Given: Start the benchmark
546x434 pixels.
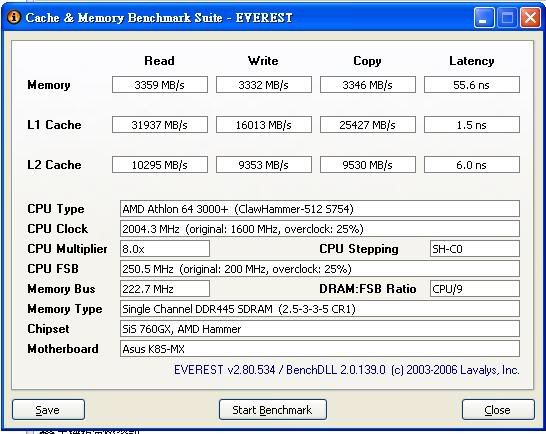Looking at the screenshot, I should click(x=273, y=410).
